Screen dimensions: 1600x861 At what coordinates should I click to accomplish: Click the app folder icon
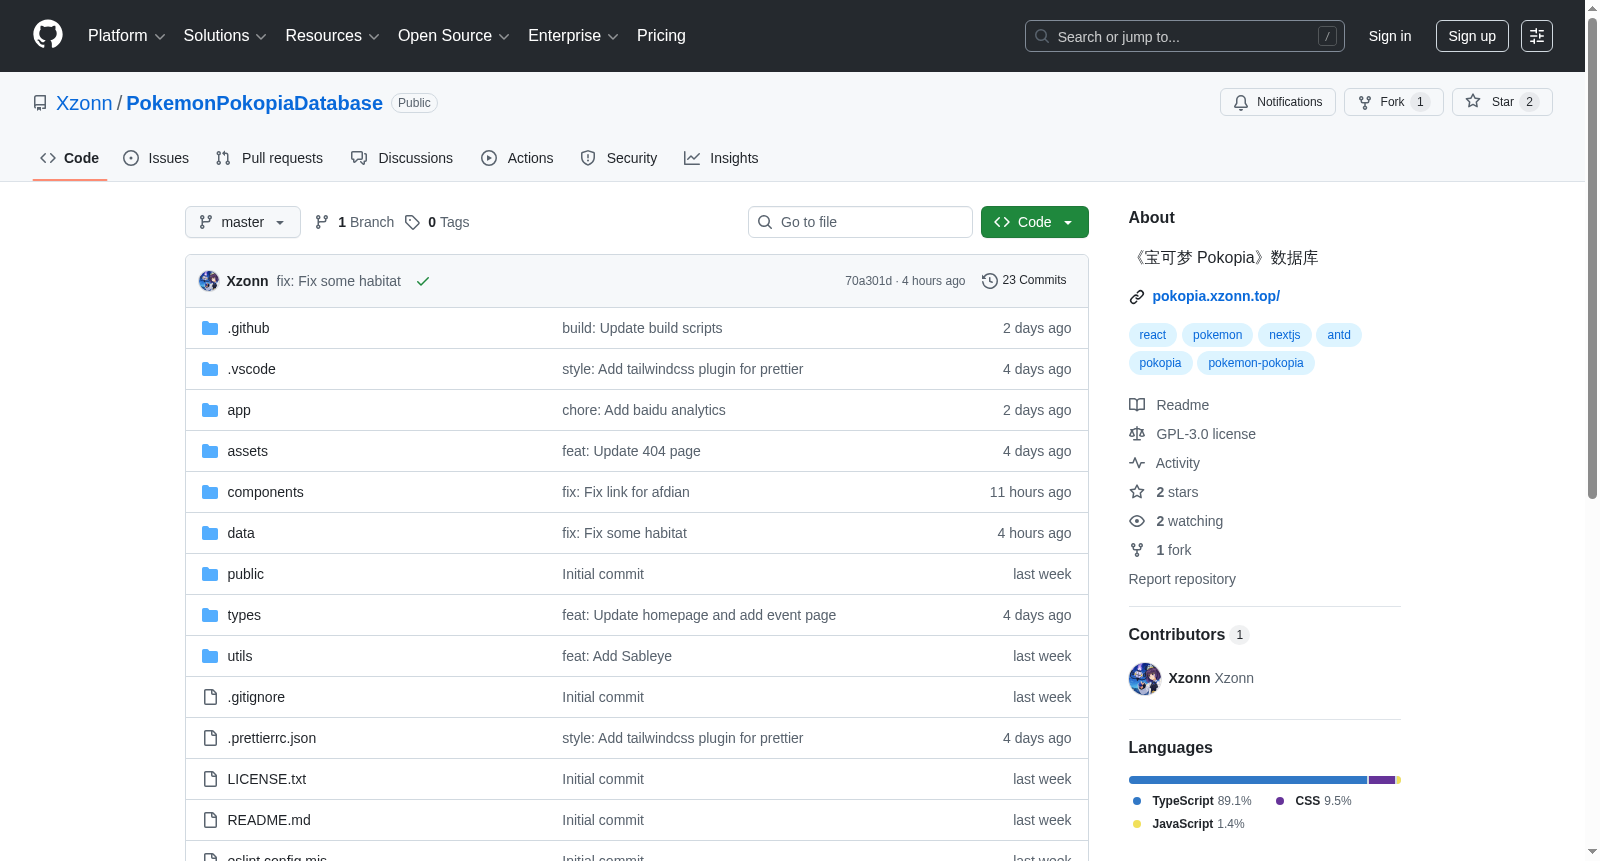[x=210, y=410]
